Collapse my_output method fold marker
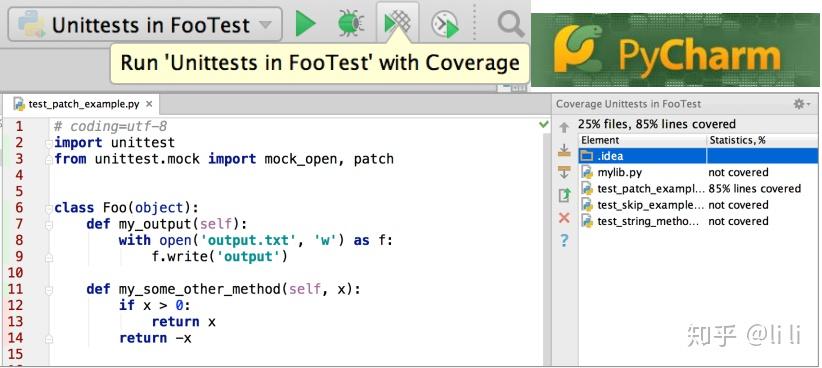The width and height of the screenshot is (822, 368). coord(49,224)
